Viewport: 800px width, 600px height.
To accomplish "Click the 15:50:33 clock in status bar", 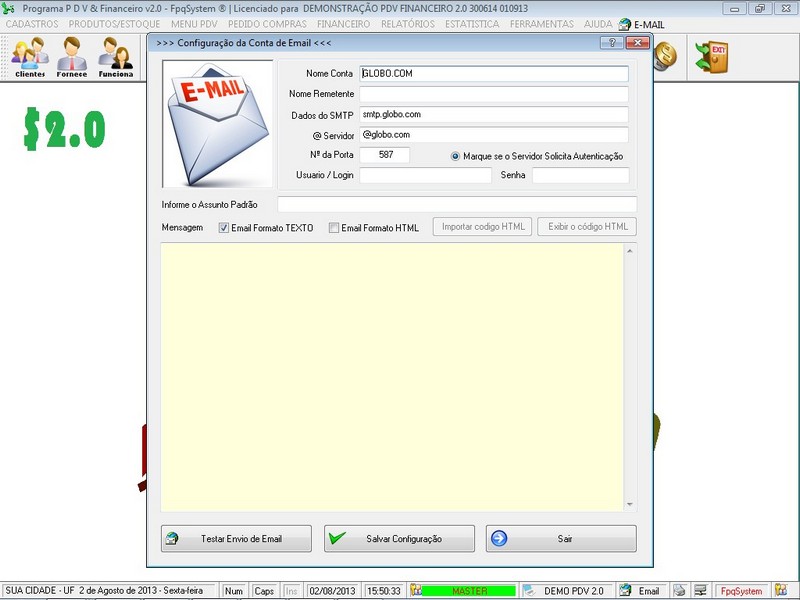I will point(384,591).
